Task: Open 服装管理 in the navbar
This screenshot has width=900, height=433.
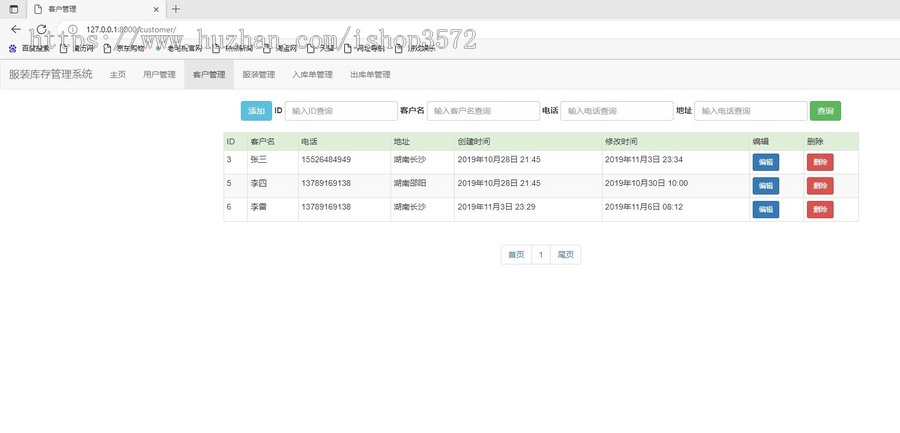Action: (x=258, y=75)
